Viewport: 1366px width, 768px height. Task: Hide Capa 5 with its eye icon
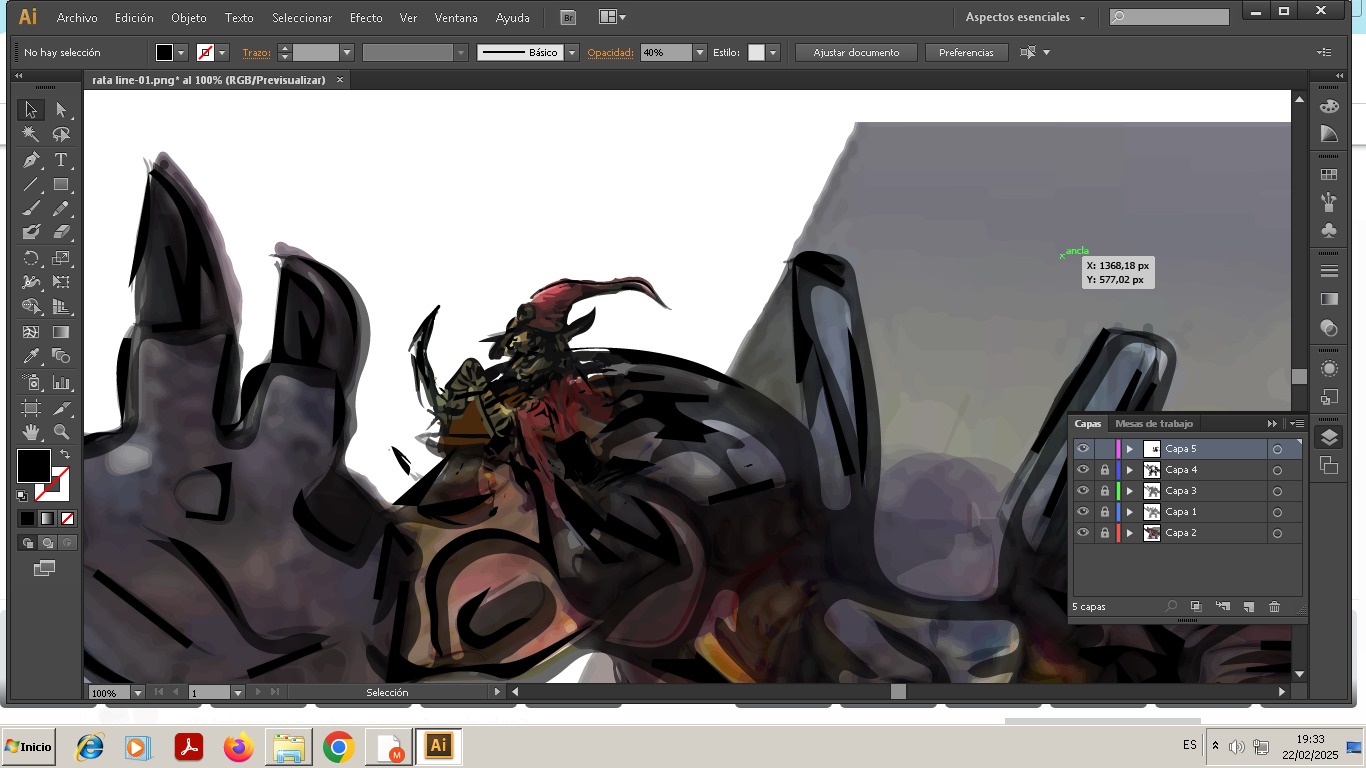(1083, 449)
